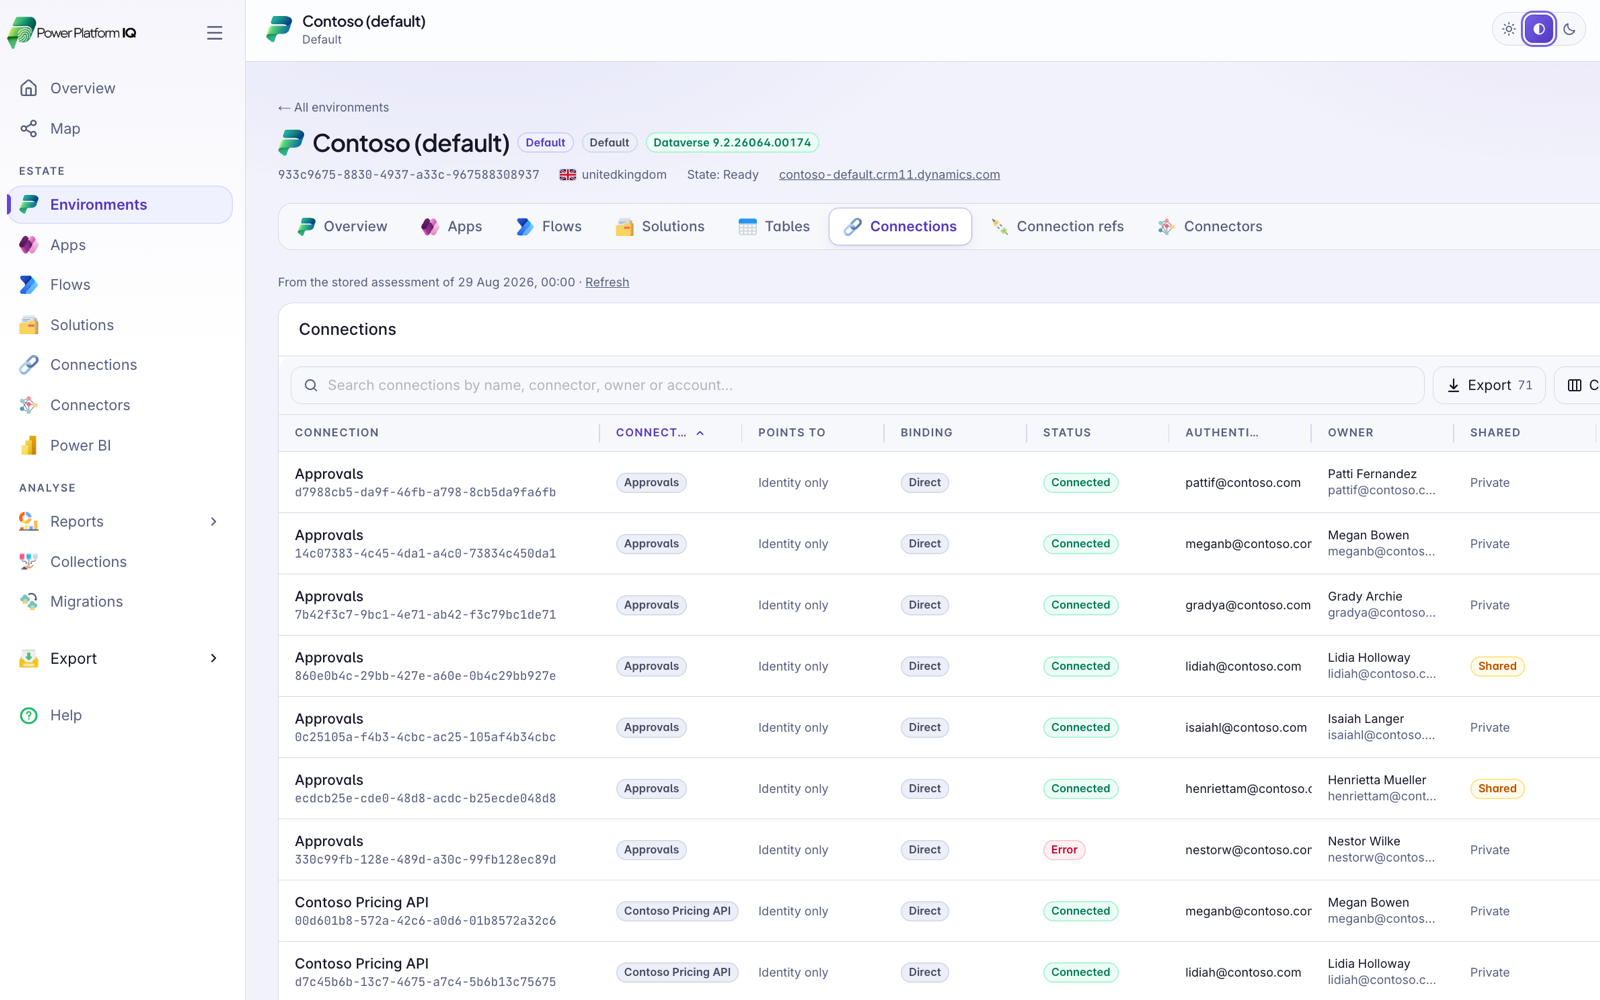Click the Export download icon in sidebar
This screenshot has width=1600, height=1000.
tap(29, 658)
